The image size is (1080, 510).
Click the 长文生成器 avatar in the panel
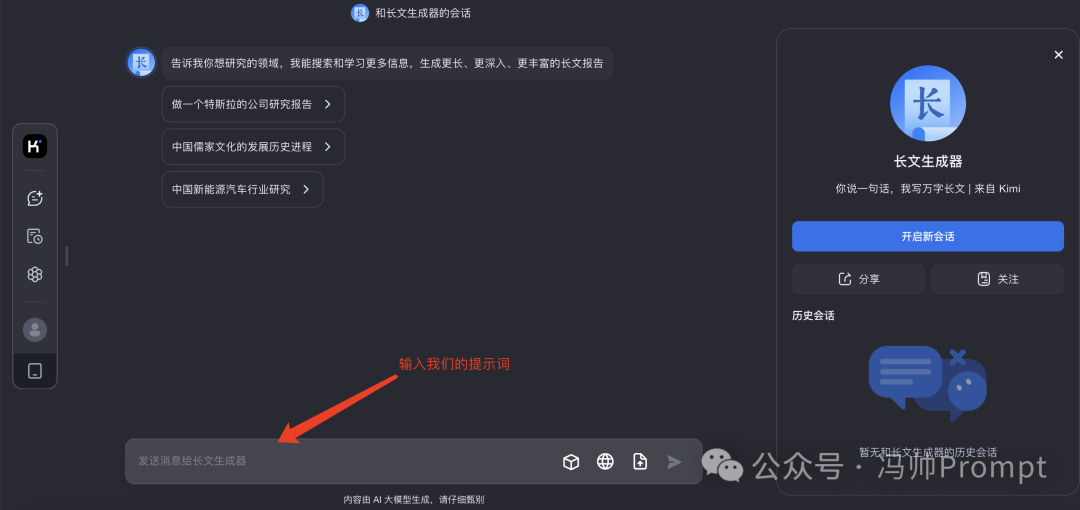click(x=928, y=103)
